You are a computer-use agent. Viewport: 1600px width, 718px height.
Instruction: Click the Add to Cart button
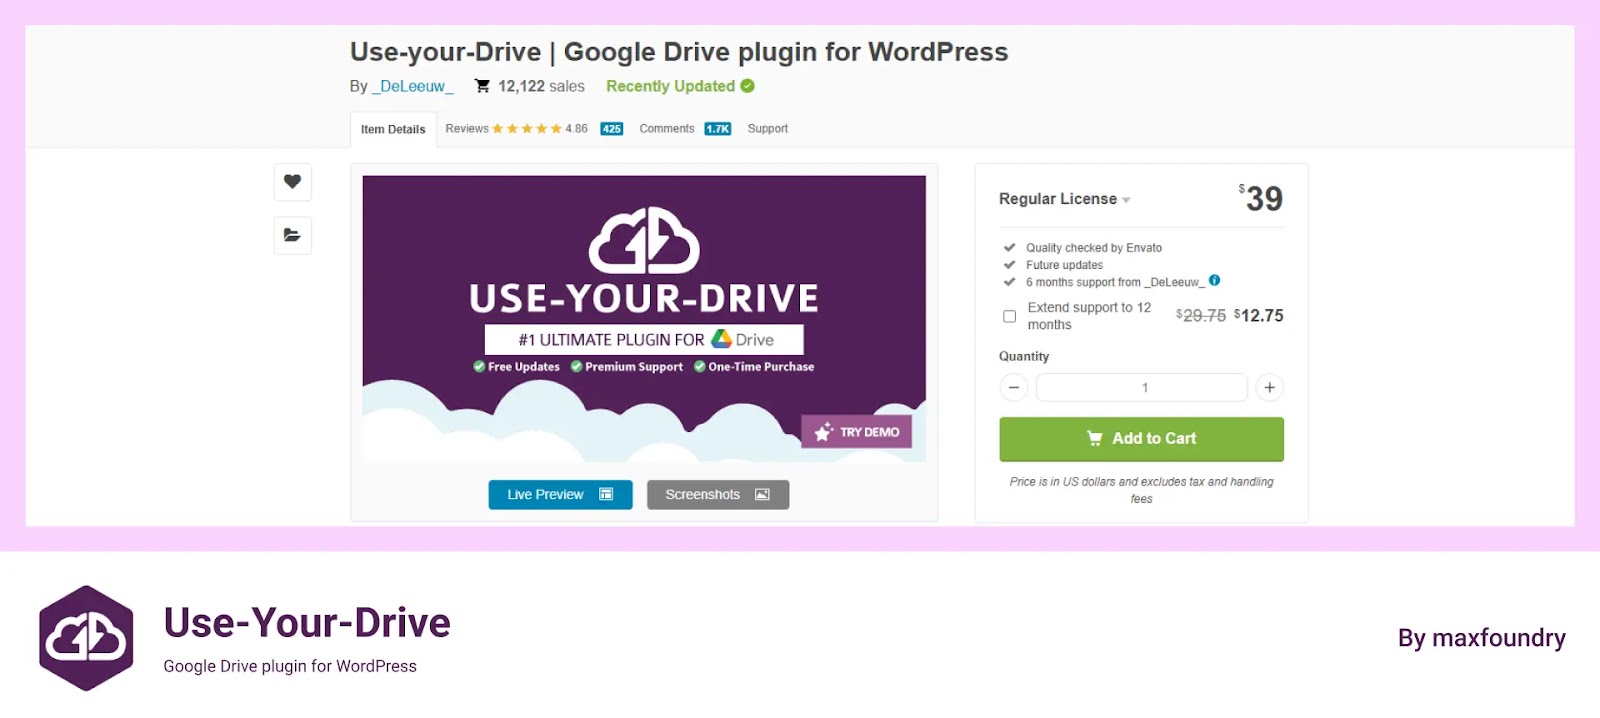coord(1142,439)
